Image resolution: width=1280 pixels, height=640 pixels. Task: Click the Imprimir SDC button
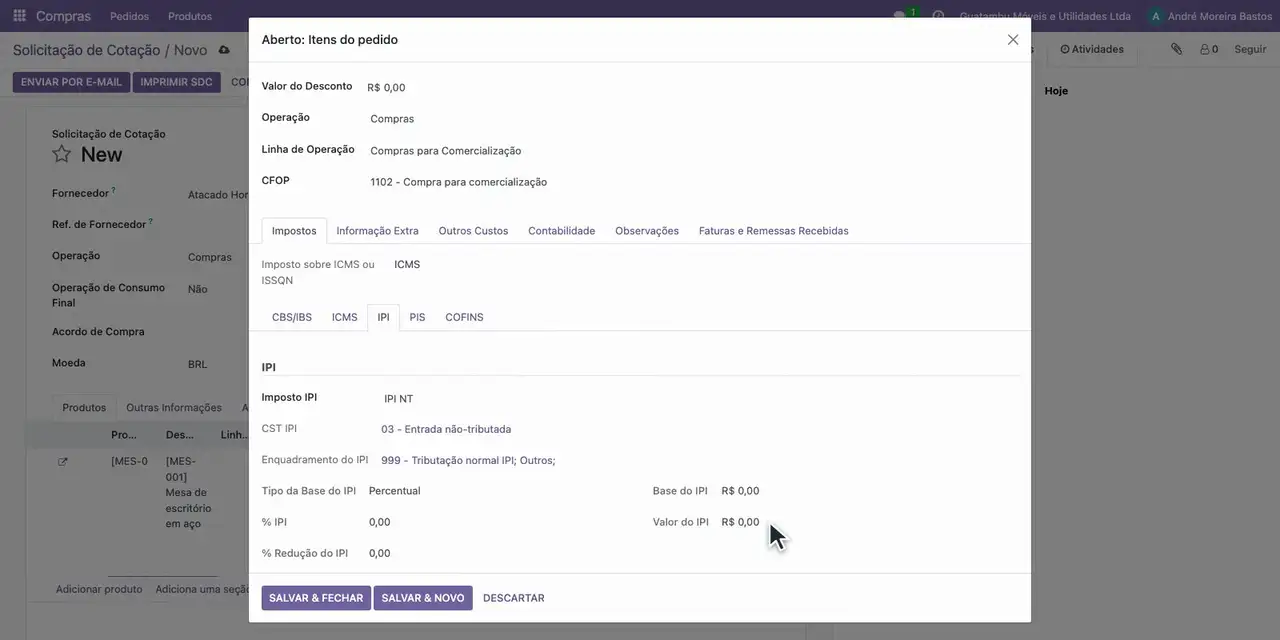pos(176,82)
